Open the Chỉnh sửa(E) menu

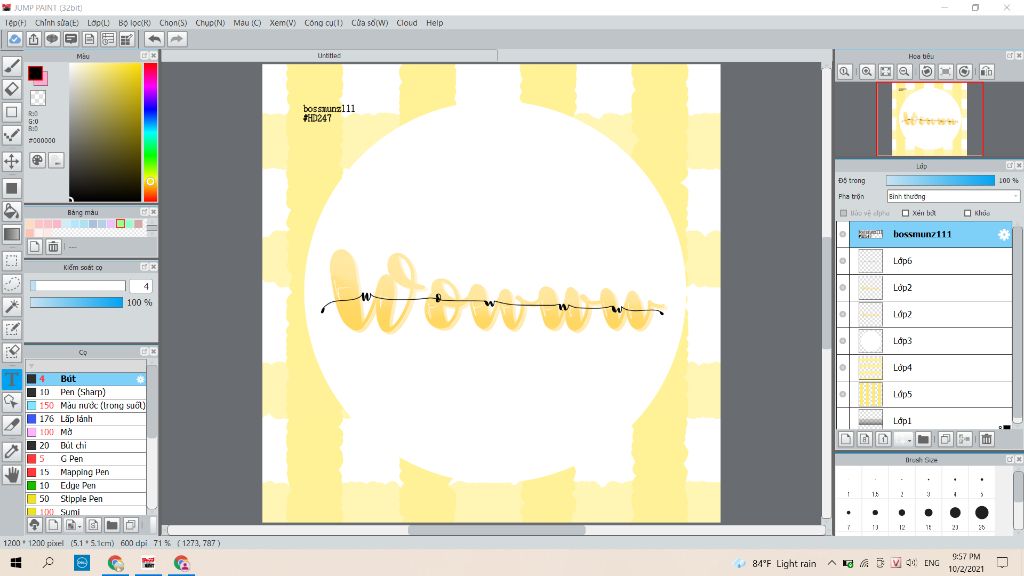pos(57,23)
